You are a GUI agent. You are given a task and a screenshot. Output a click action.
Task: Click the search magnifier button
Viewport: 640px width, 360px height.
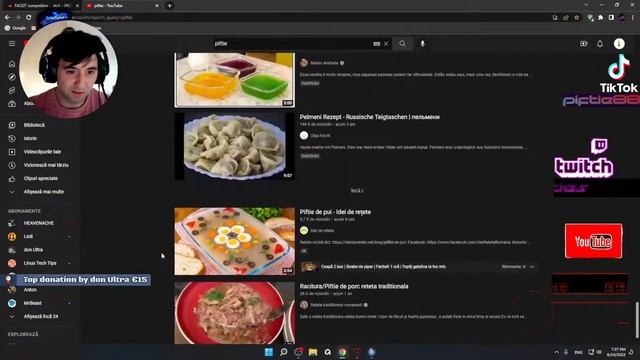click(402, 44)
